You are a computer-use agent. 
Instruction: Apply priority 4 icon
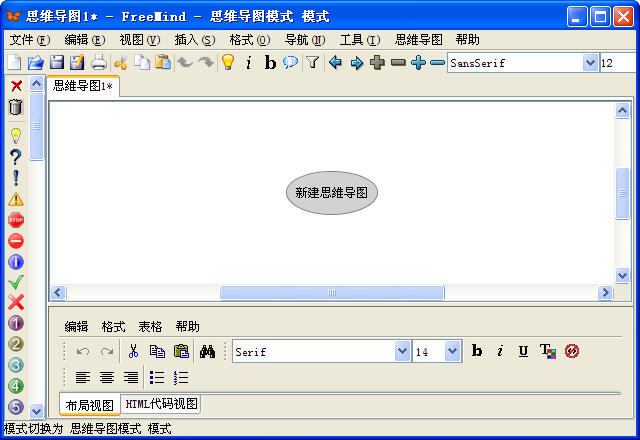(16, 386)
